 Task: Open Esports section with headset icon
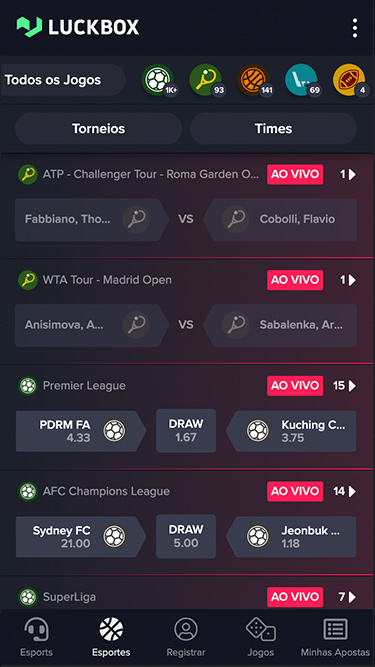pyautogui.click(x=37, y=637)
